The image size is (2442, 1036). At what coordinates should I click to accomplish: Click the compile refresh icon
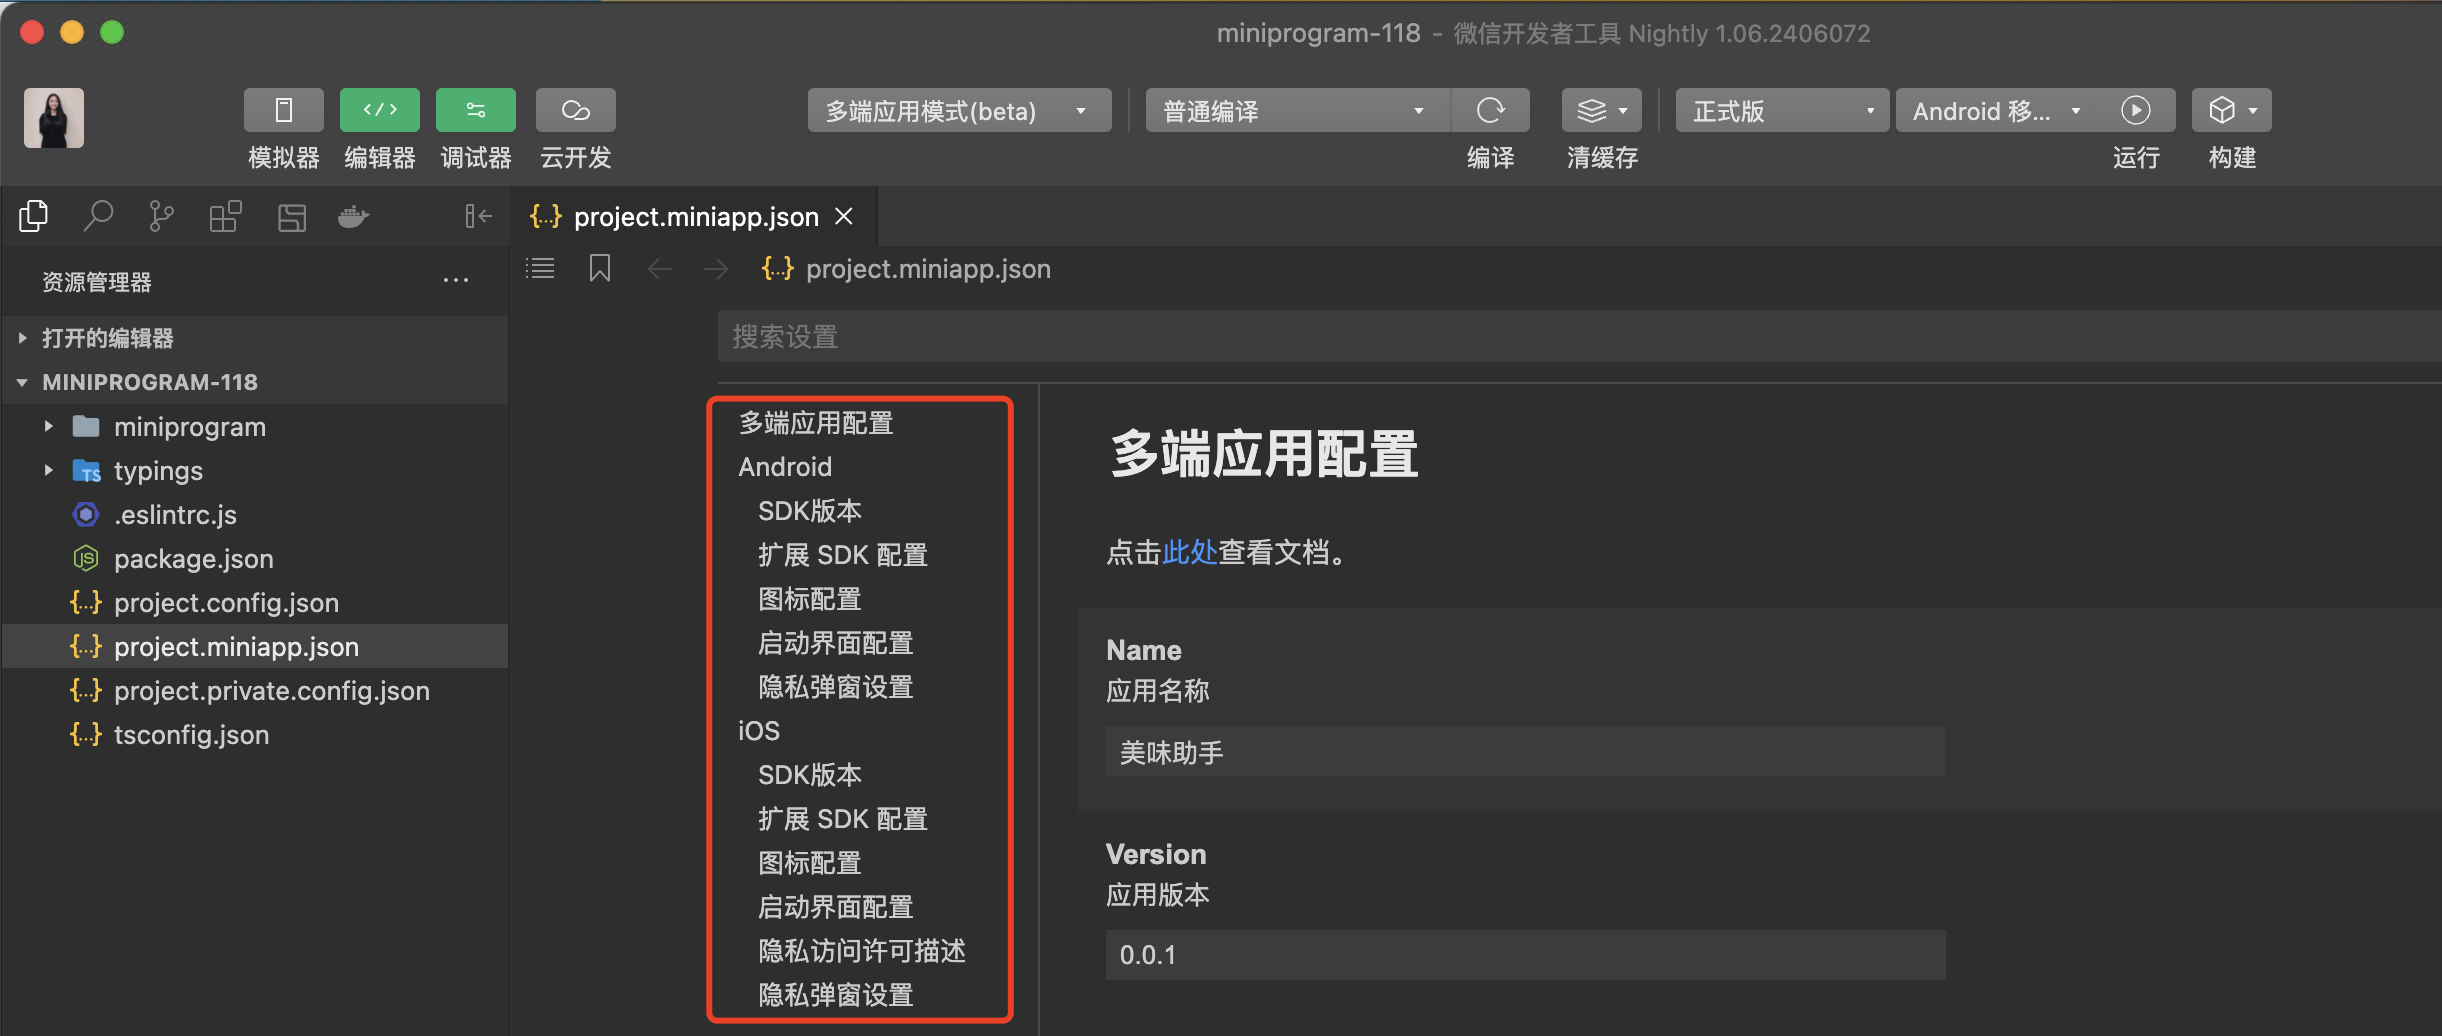1490,110
